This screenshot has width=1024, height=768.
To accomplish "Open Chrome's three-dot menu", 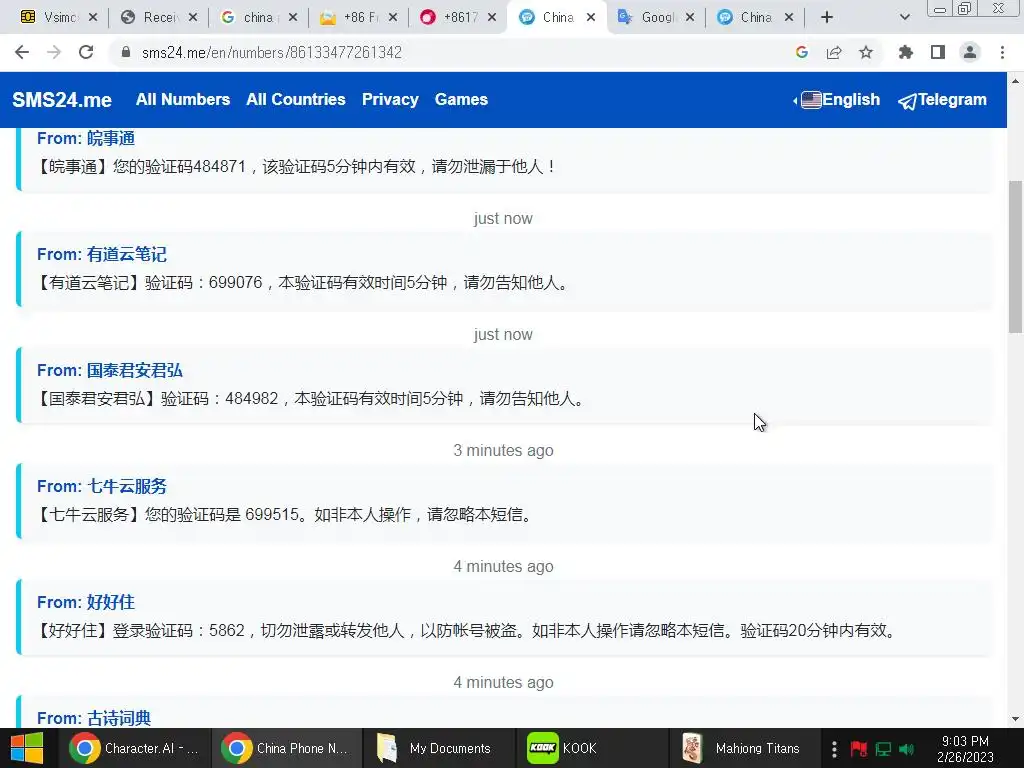I will (1002, 52).
